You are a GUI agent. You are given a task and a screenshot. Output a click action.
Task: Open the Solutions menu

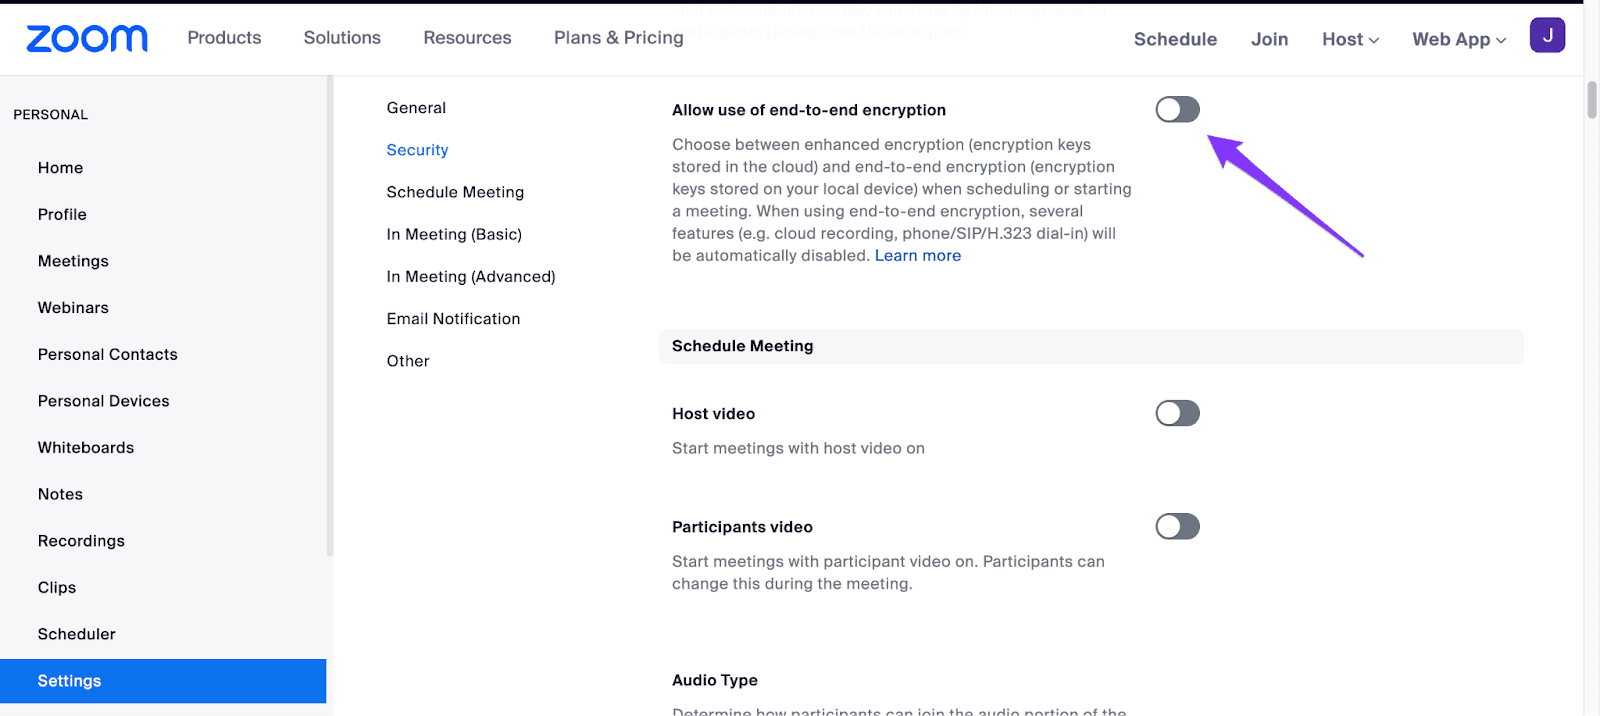point(341,38)
